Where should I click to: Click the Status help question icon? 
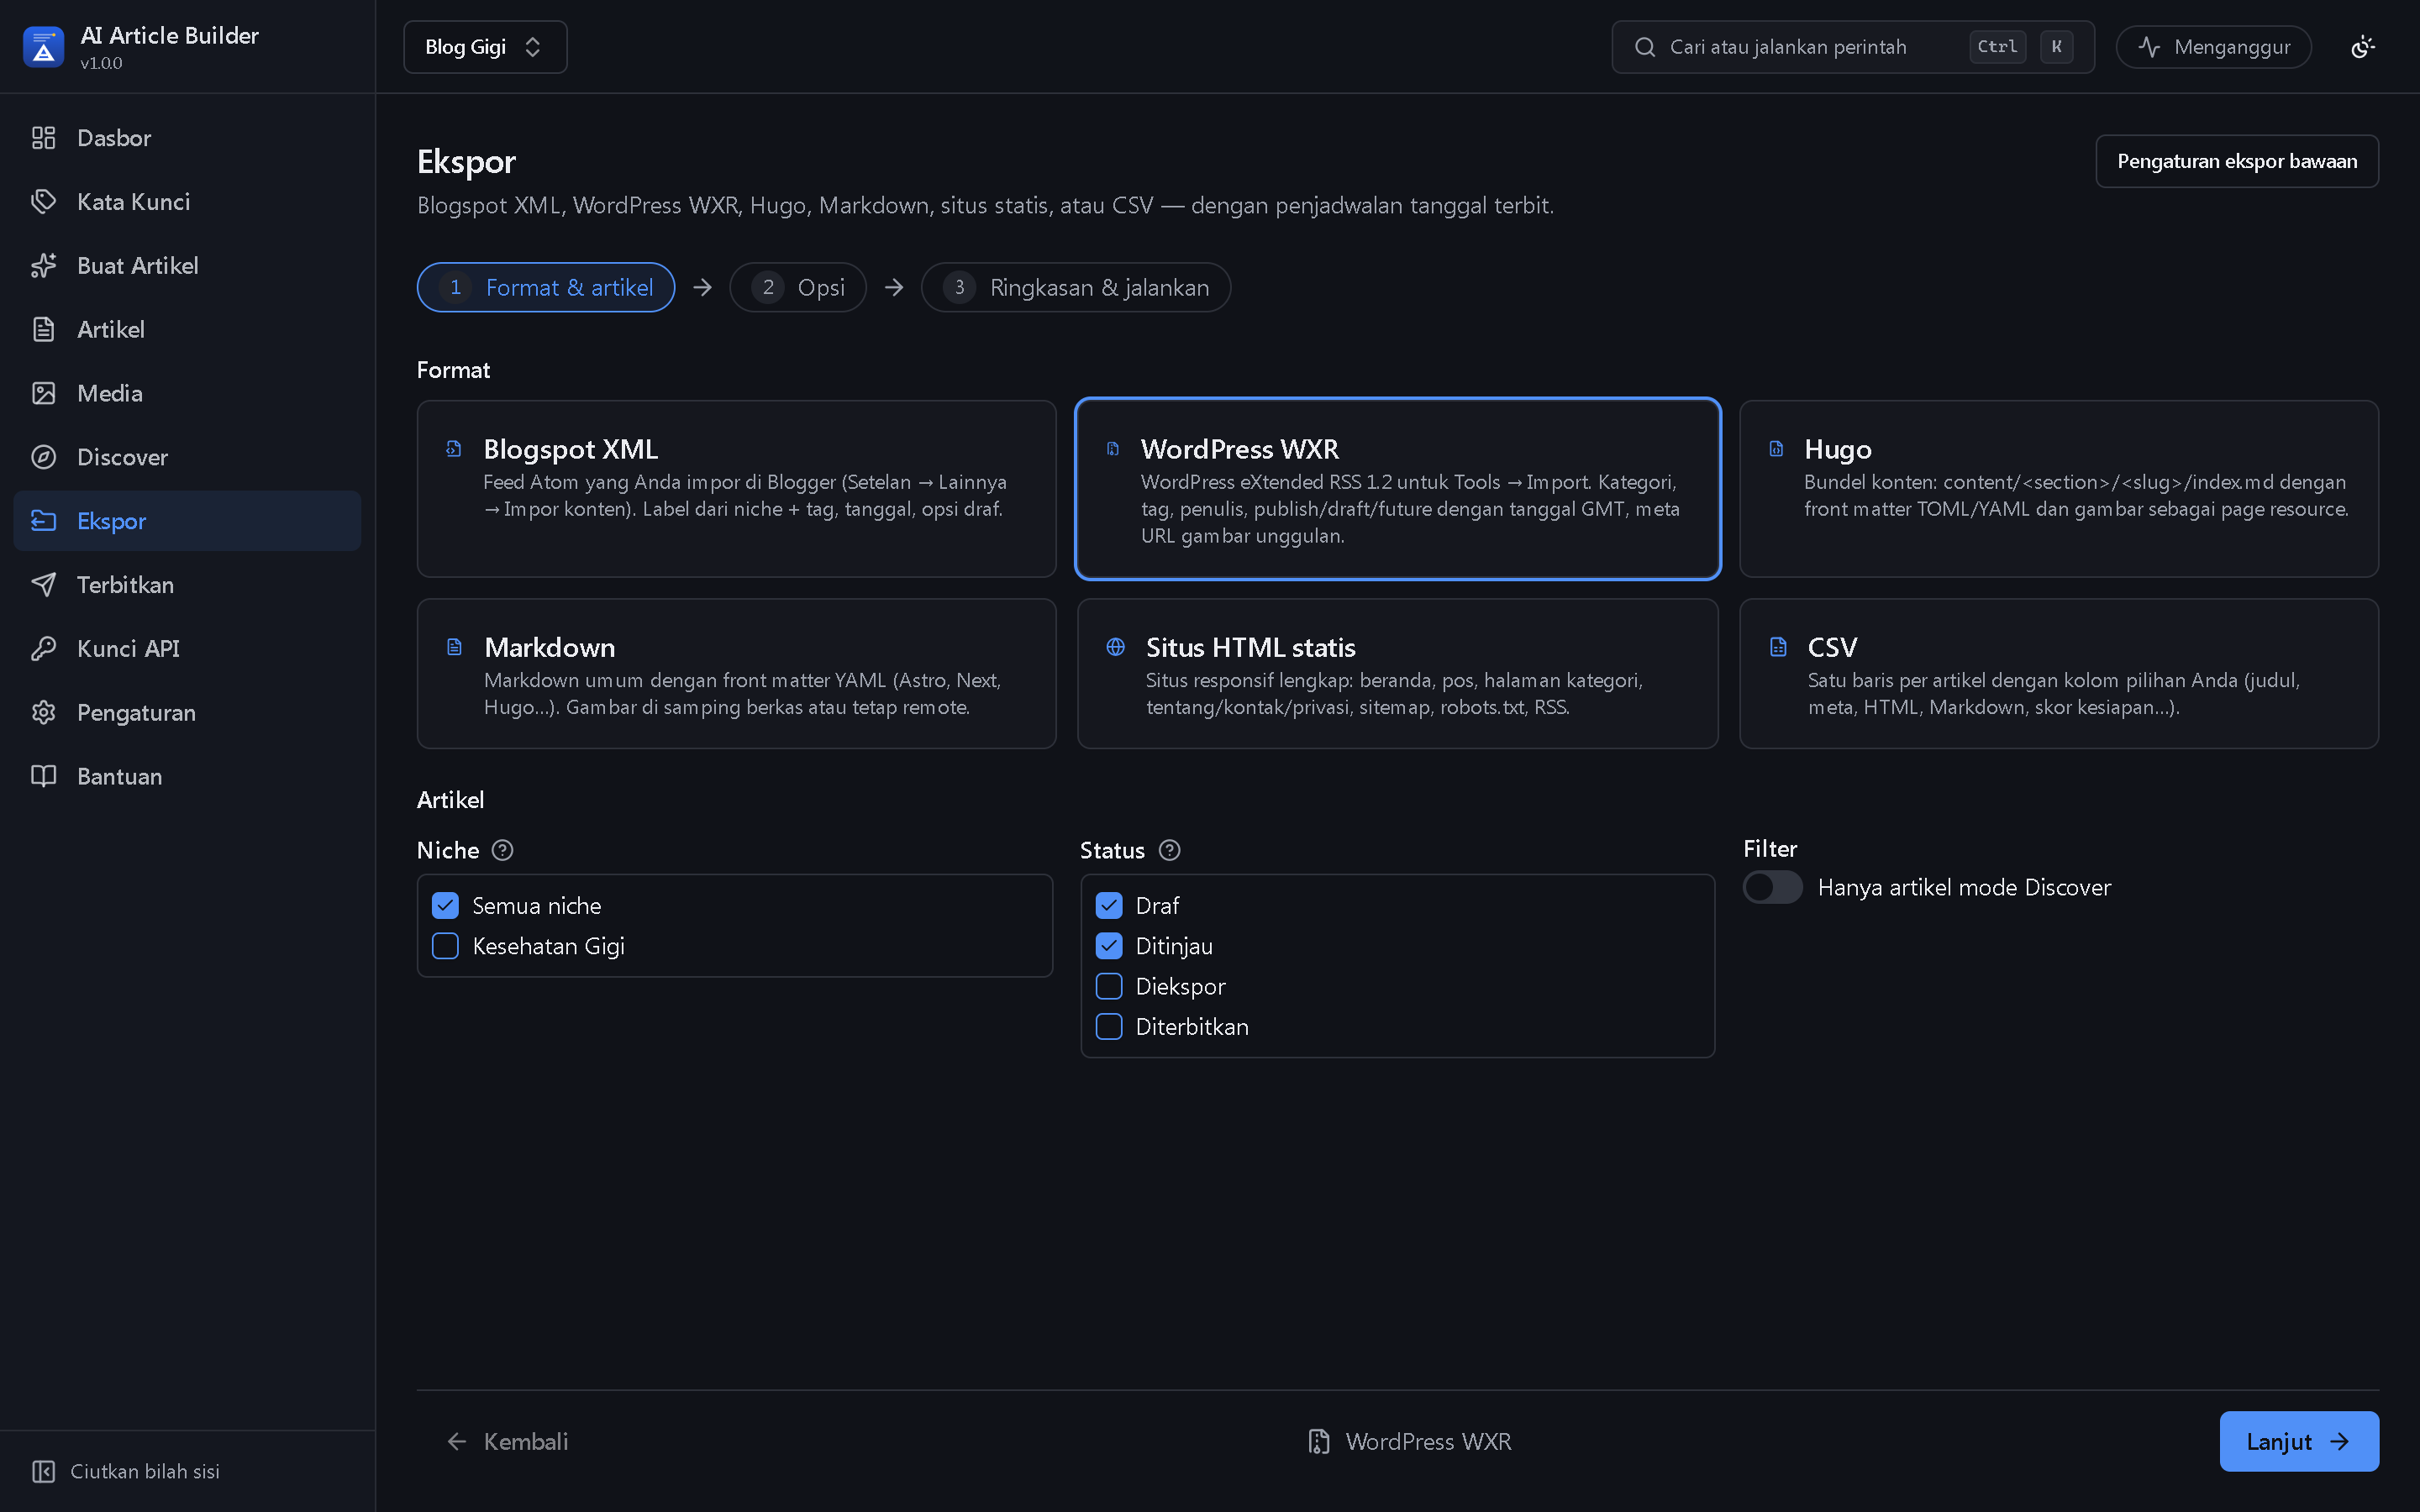1169,850
